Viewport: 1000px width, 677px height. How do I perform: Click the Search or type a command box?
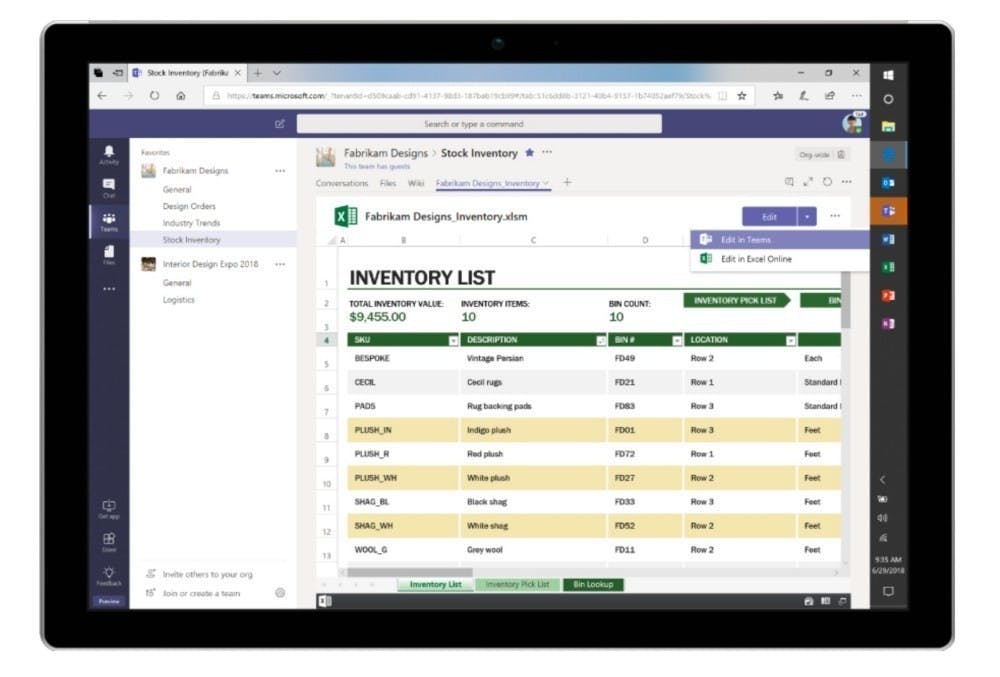click(479, 124)
